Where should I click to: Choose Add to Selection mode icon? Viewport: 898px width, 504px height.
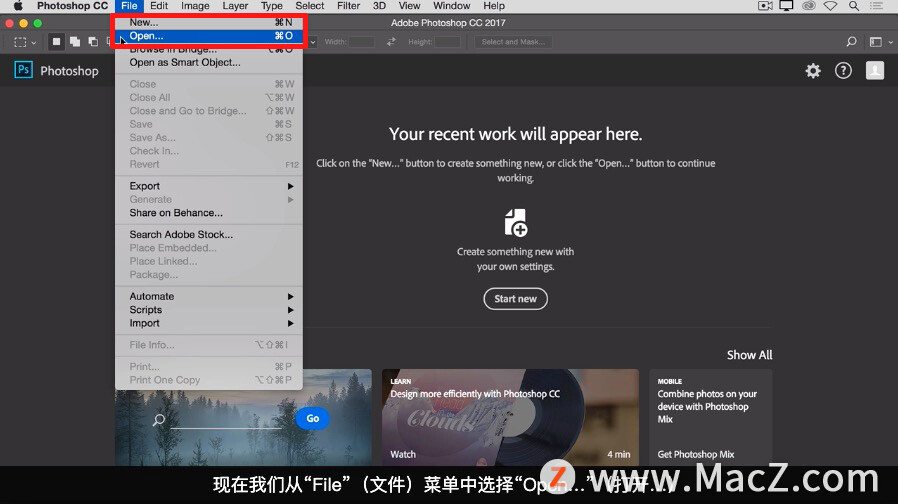[x=74, y=42]
